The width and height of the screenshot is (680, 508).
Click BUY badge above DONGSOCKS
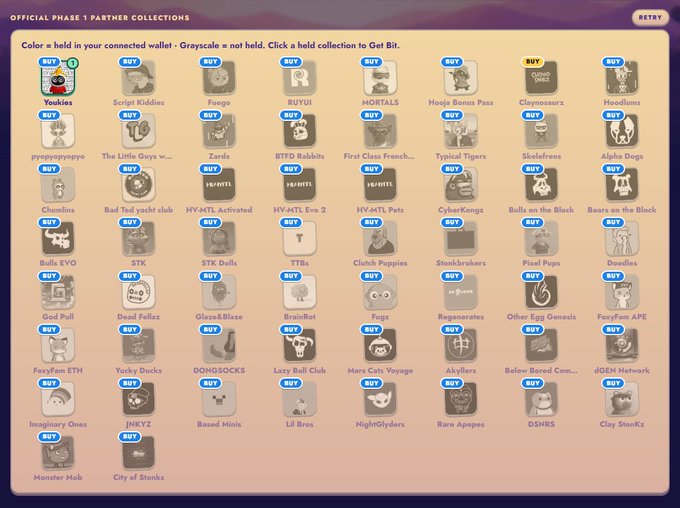coord(210,329)
